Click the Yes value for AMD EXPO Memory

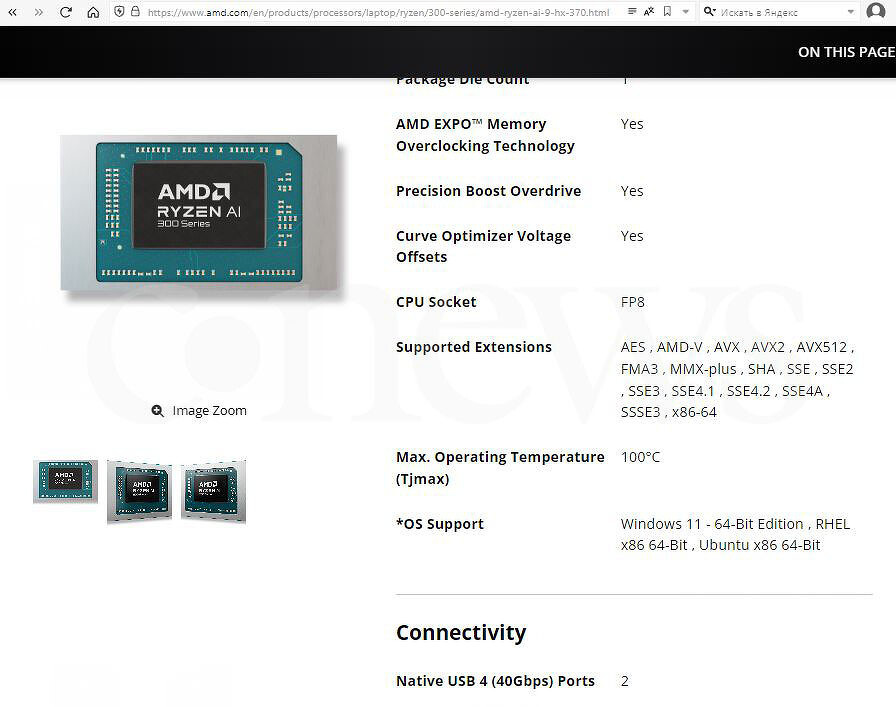pyautogui.click(x=632, y=124)
